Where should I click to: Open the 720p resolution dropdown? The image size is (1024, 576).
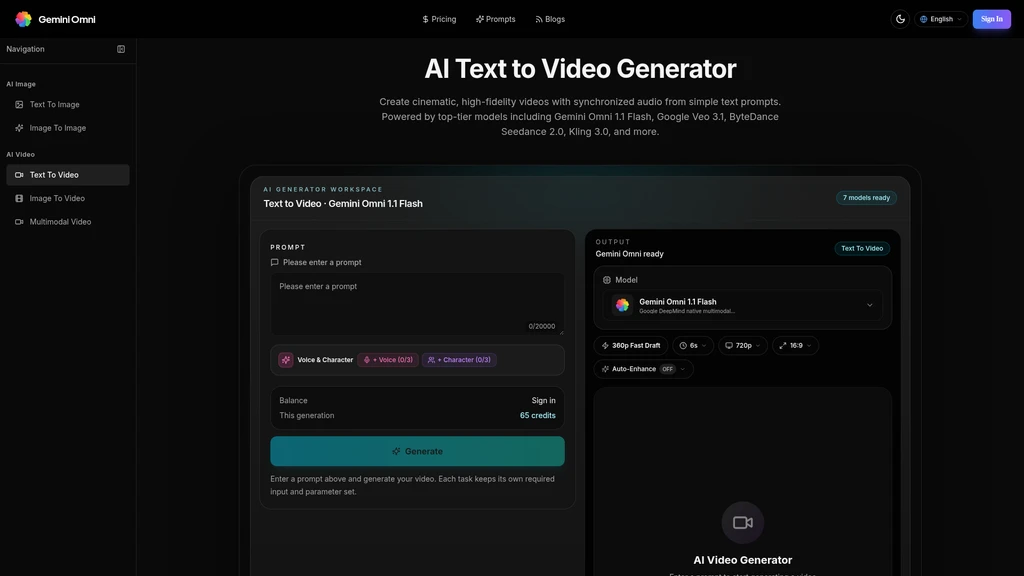743,345
